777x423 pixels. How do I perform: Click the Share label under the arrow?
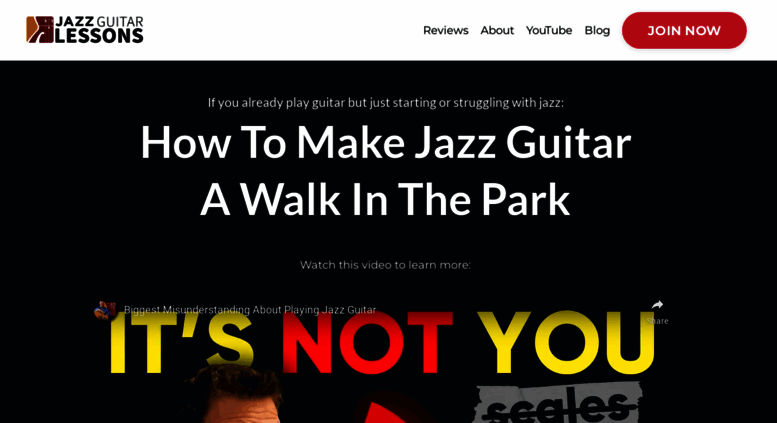pyautogui.click(x=658, y=321)
